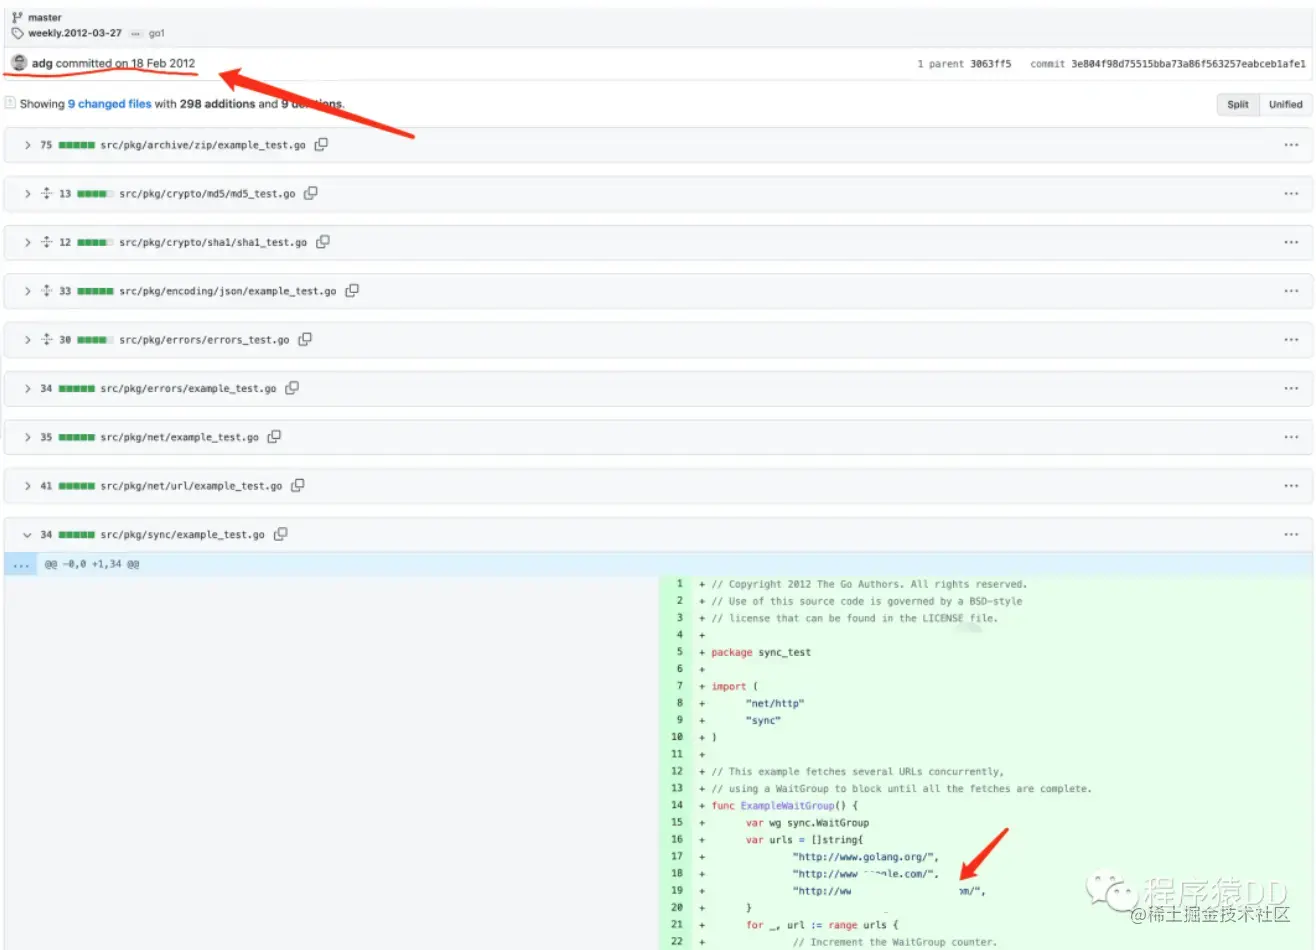Copy path of errors/example_test.go

click(x=292, y=388)
